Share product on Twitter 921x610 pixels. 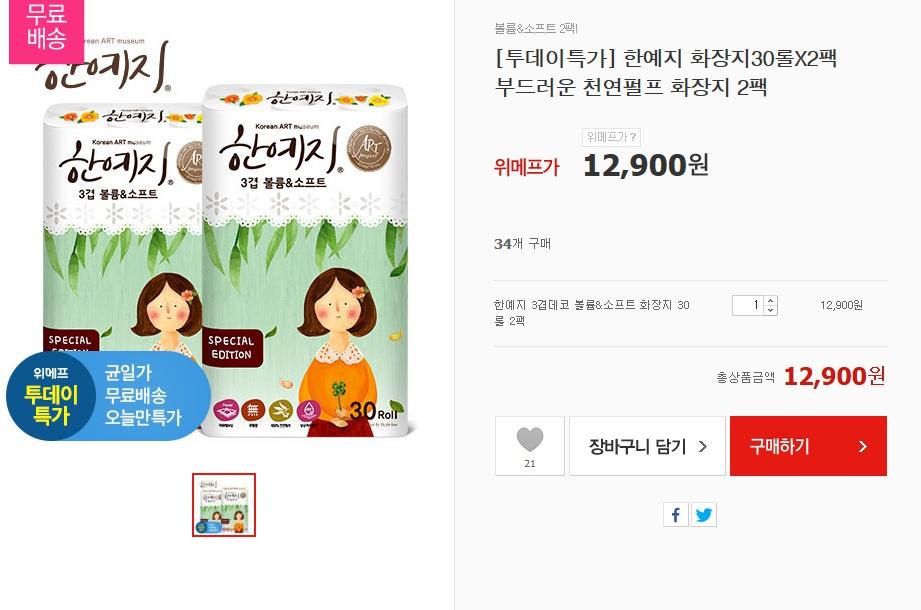(x=704, y=515)
